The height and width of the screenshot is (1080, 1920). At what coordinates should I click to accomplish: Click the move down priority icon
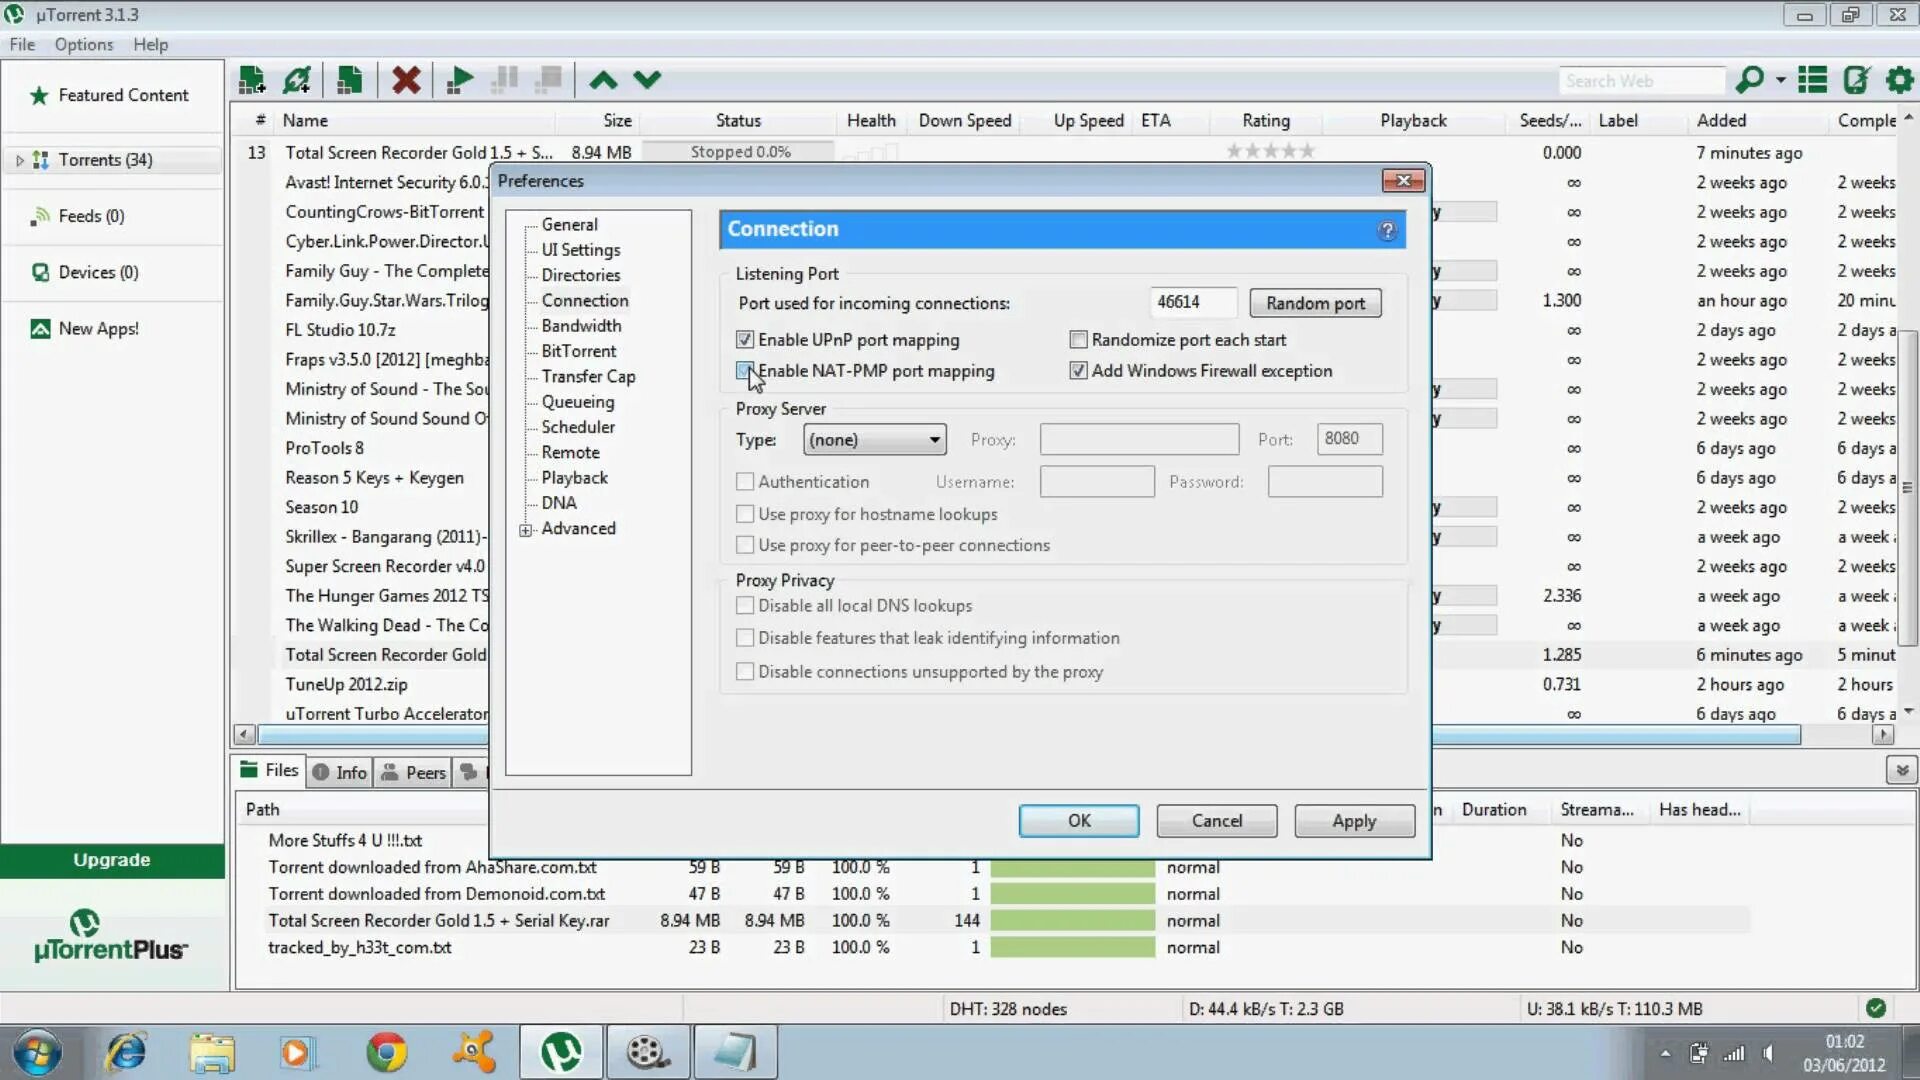647,80
